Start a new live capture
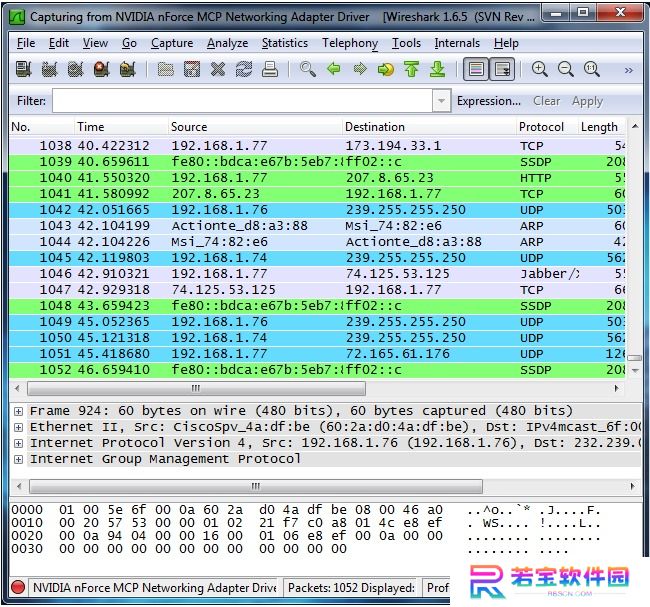Viewport: 650px width, 607px height. tap(75, 69)
